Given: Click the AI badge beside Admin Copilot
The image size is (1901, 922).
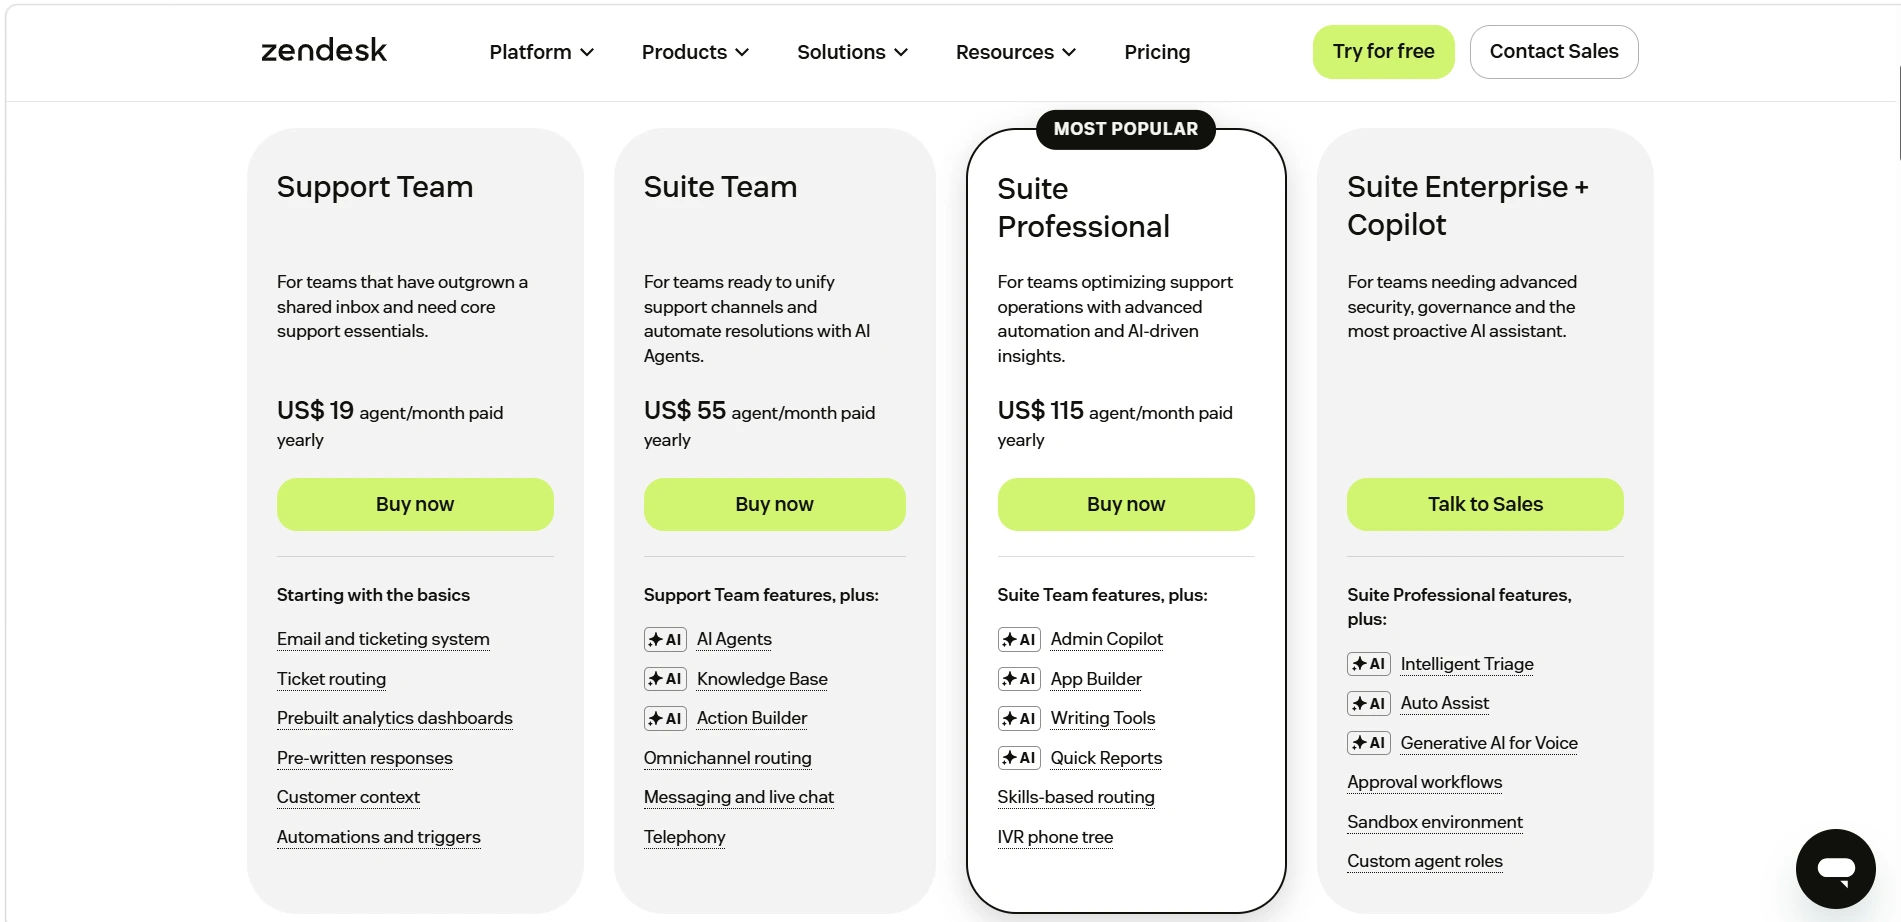Looking at the screenshot, I should click(1019, 640).
